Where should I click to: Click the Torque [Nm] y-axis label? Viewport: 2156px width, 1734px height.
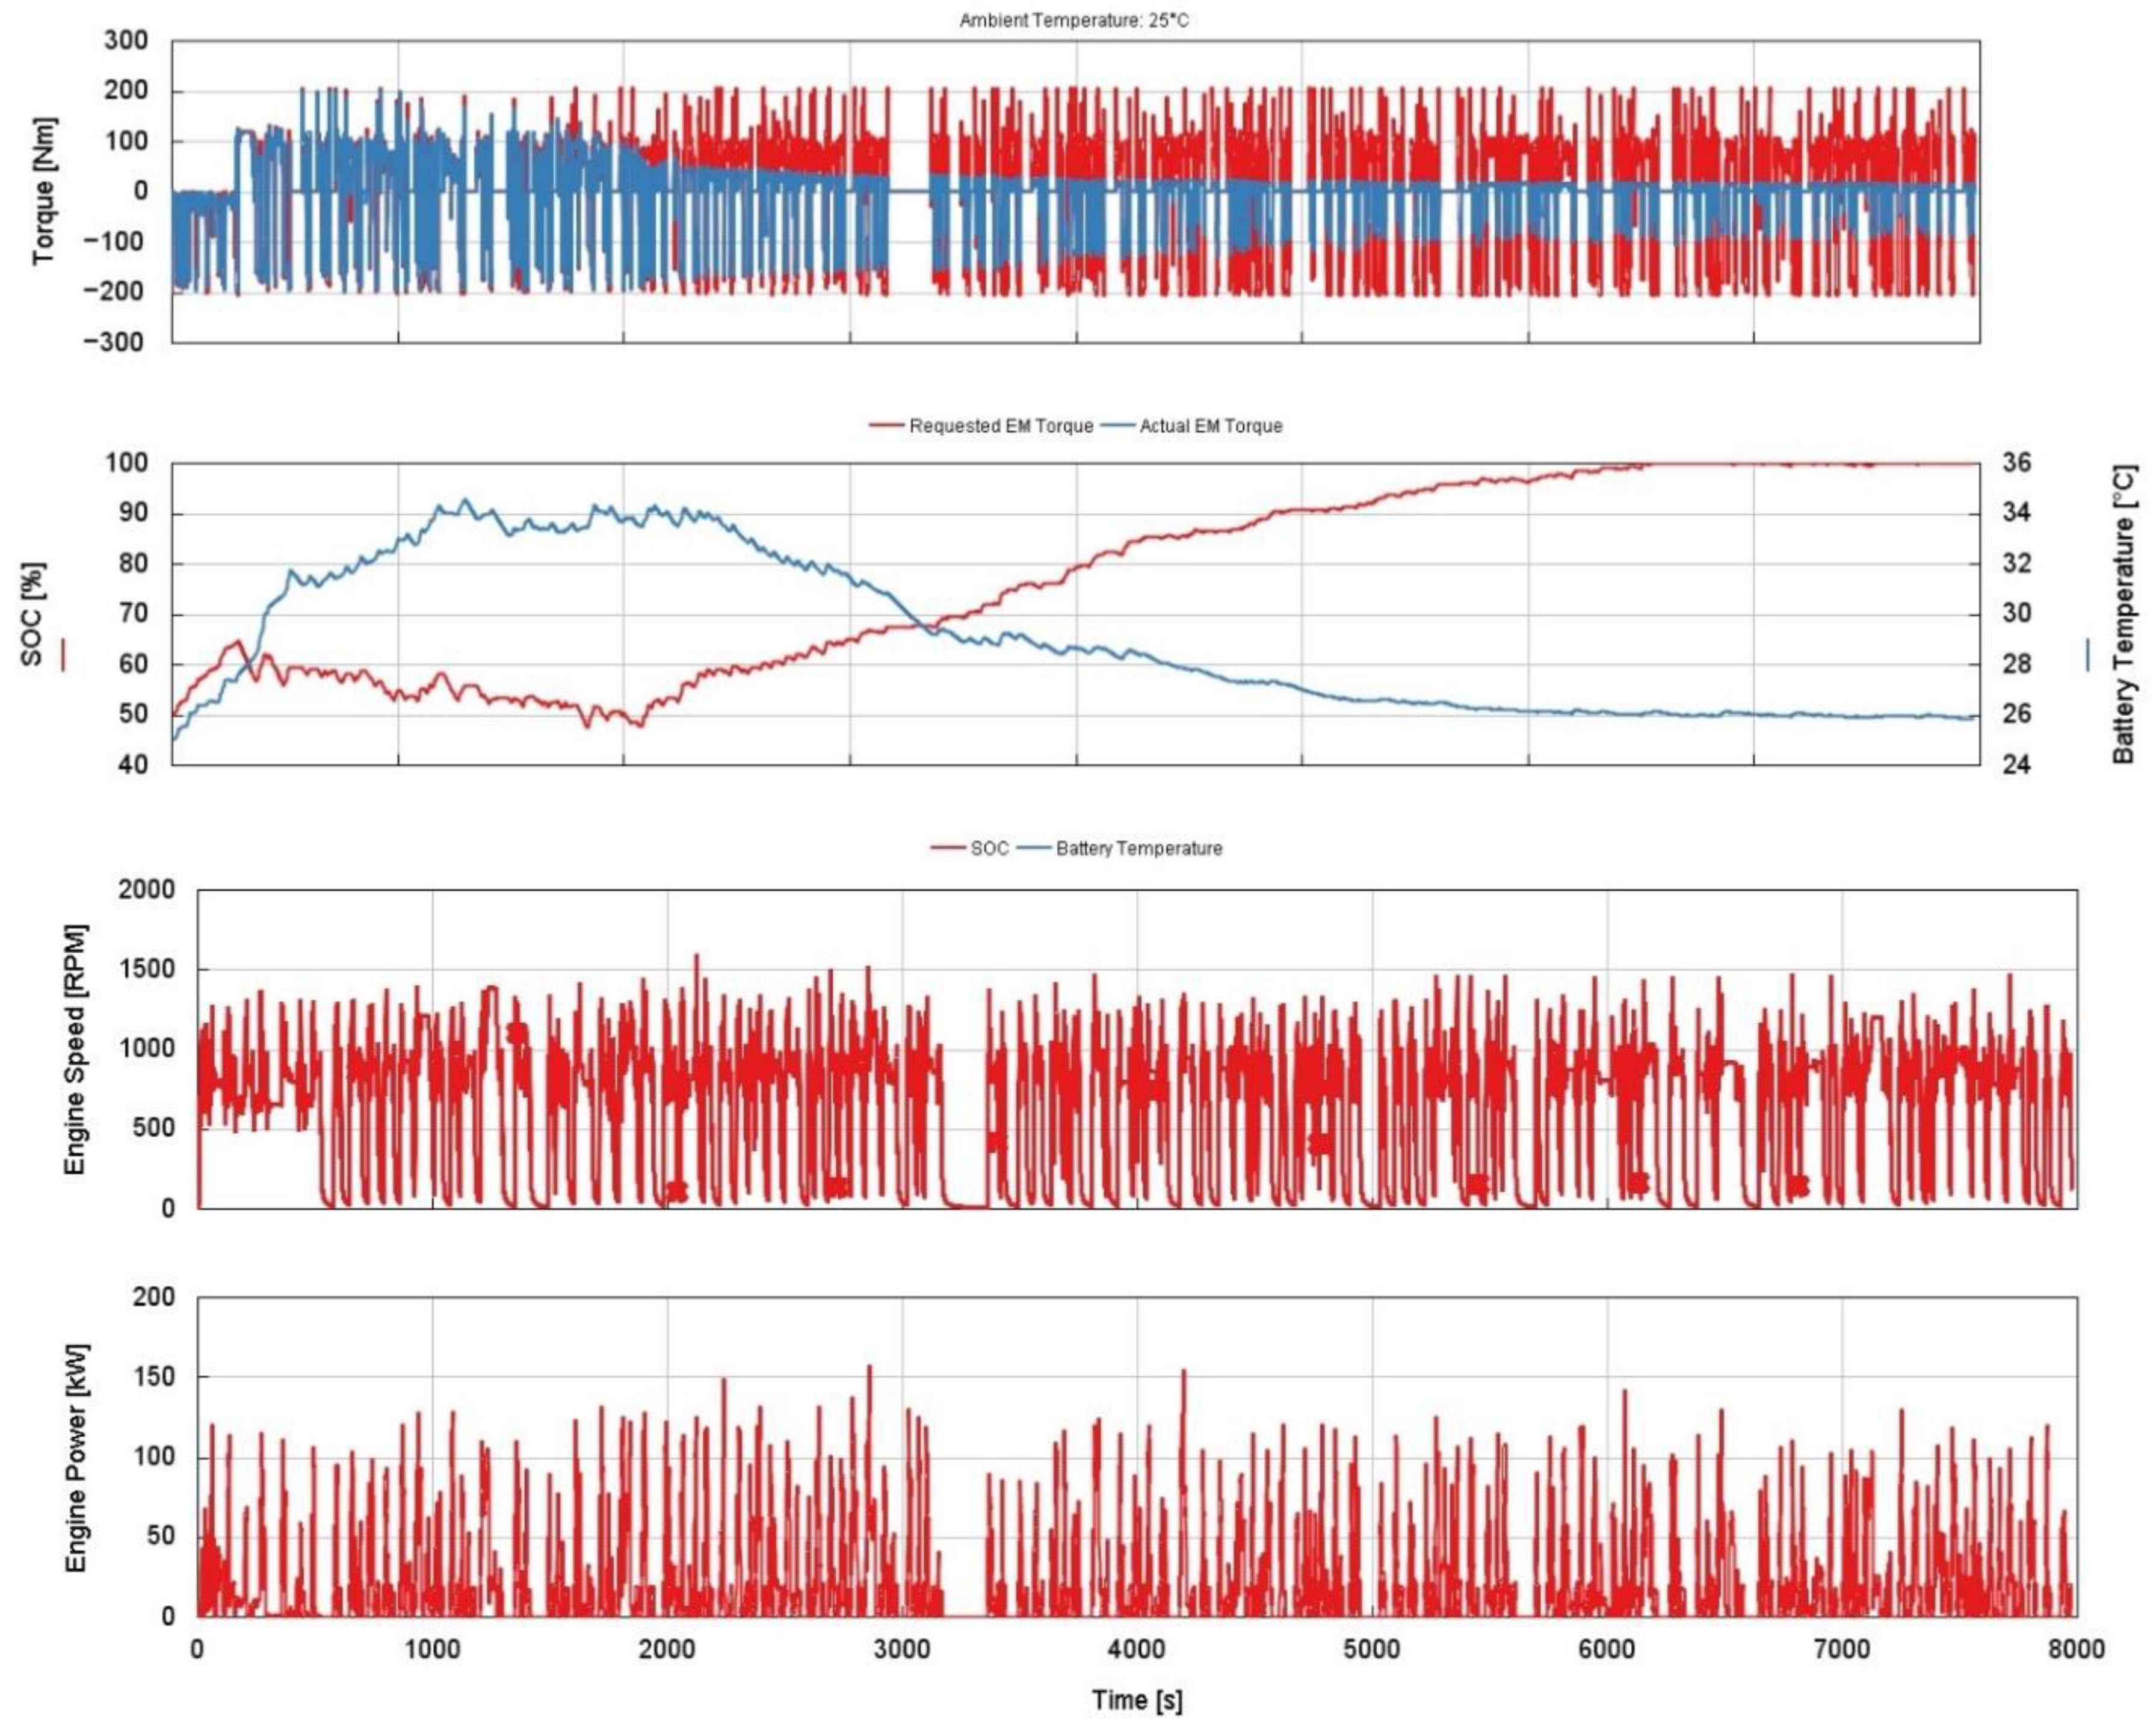(x=44, y=191)
